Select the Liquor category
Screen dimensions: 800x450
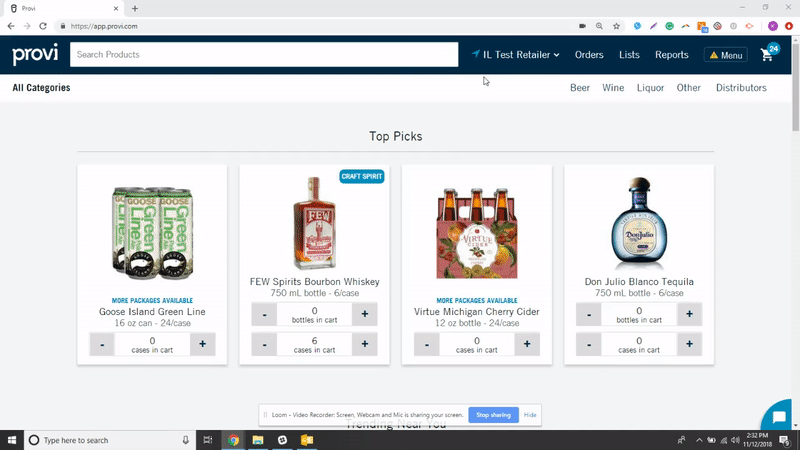pos(650,88)
